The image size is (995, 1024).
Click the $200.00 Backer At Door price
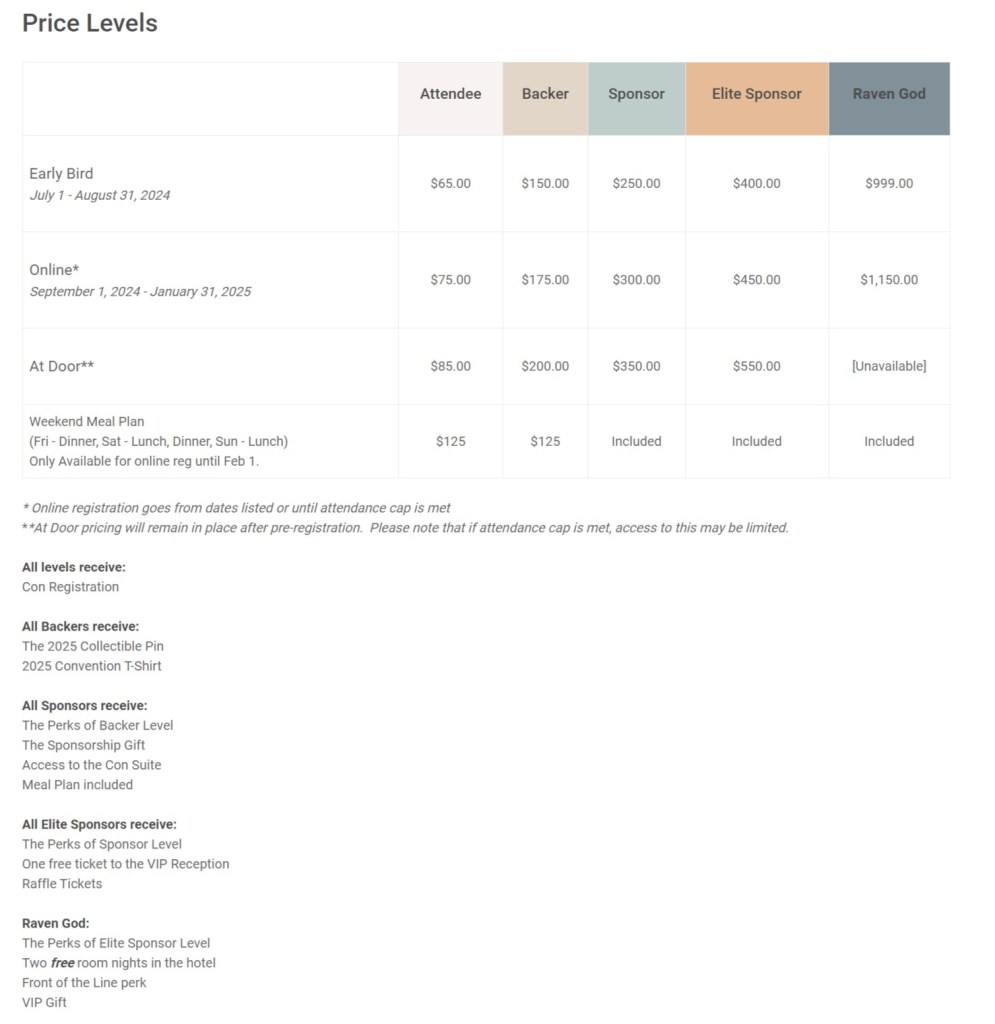tap(545, 366)
